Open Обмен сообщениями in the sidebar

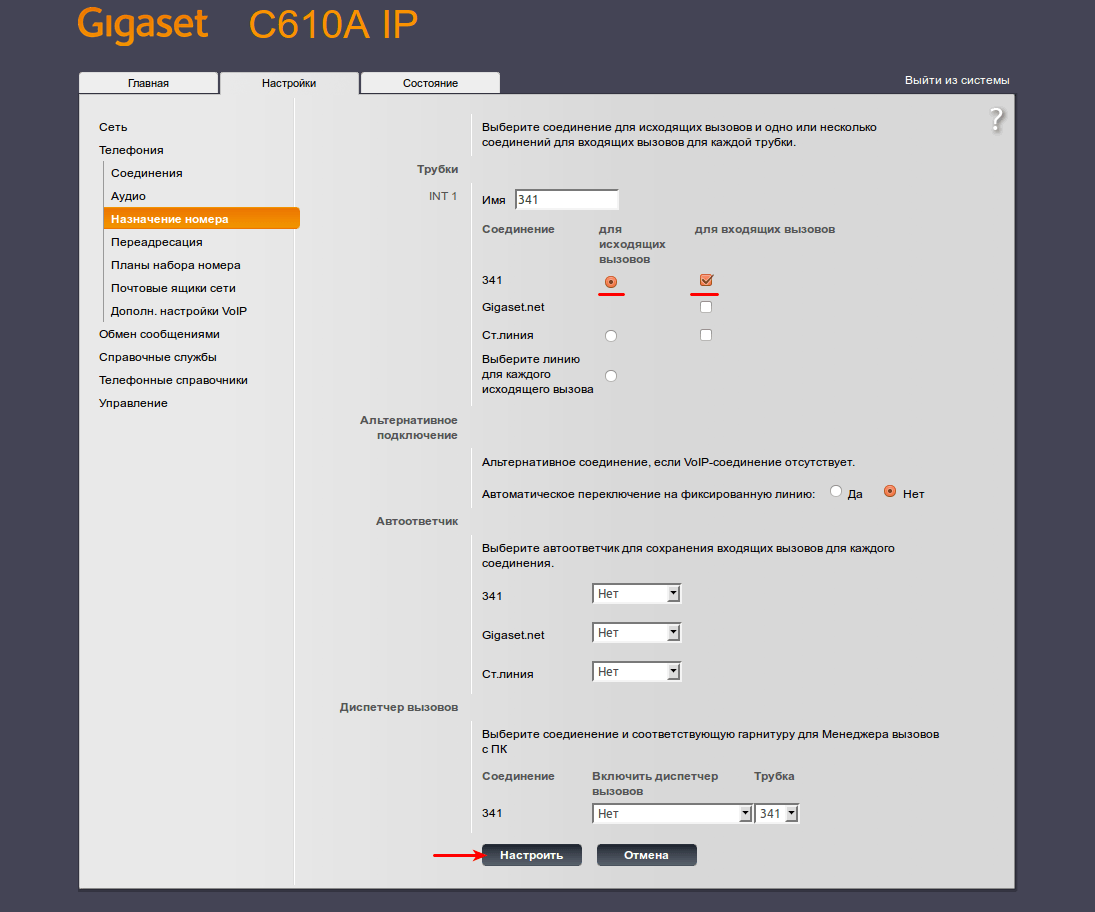tap(159, 334)
